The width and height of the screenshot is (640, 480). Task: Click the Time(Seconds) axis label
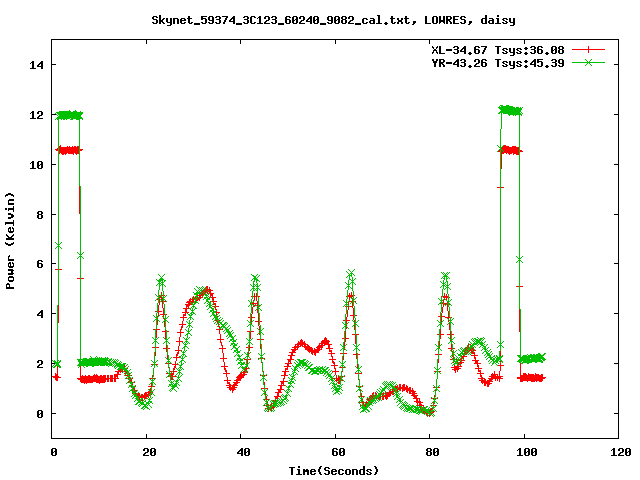tap(334, 471)
